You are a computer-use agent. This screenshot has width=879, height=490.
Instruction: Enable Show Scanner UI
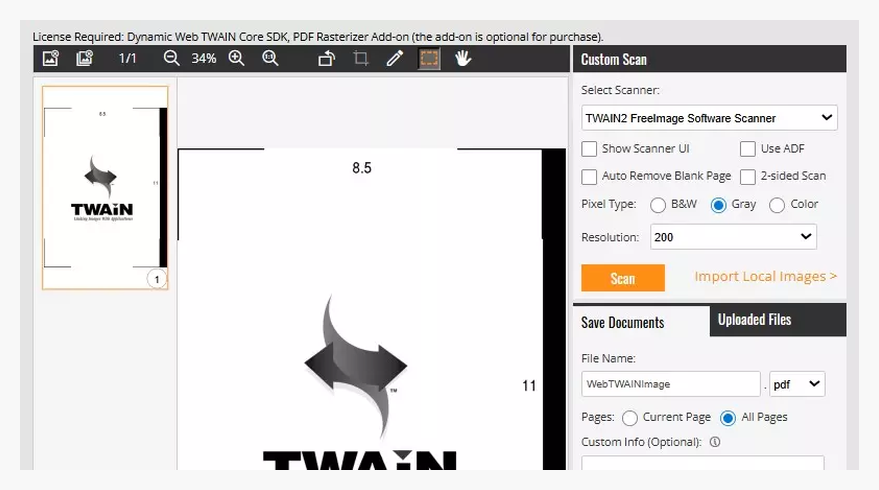point(589,149)
